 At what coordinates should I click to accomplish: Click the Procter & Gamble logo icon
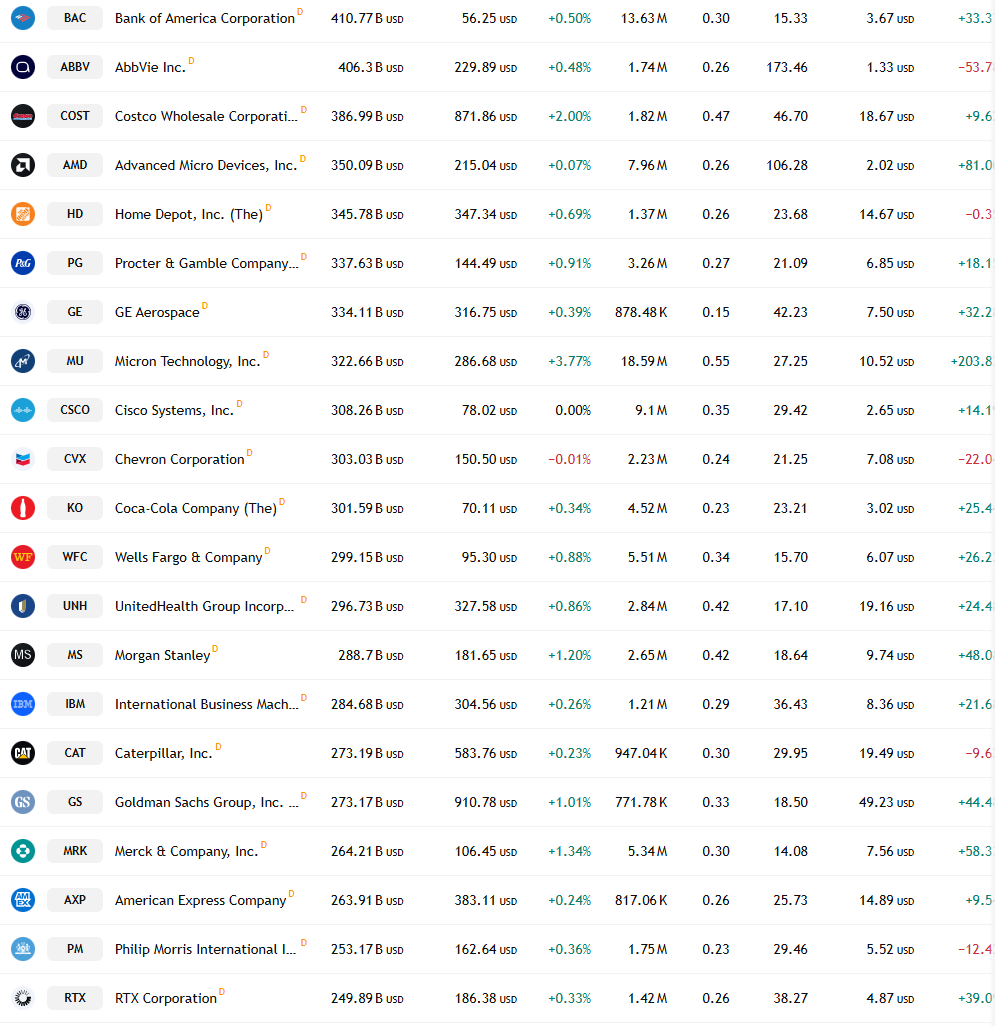point(23,263)
